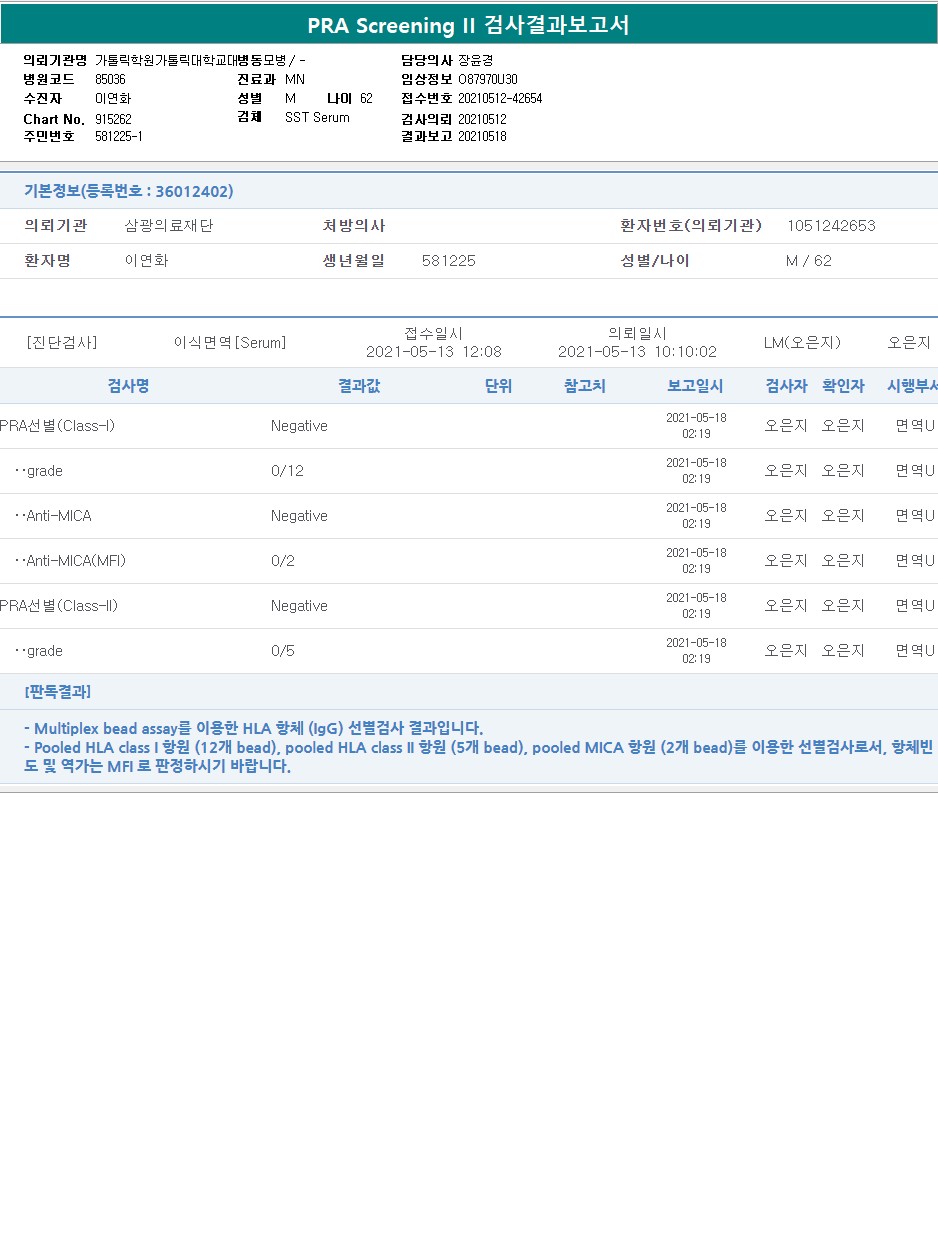Screen dimensions: 938x1240
Task: Click report date in Anti-MICA(MFI) row
Action: 696,561
